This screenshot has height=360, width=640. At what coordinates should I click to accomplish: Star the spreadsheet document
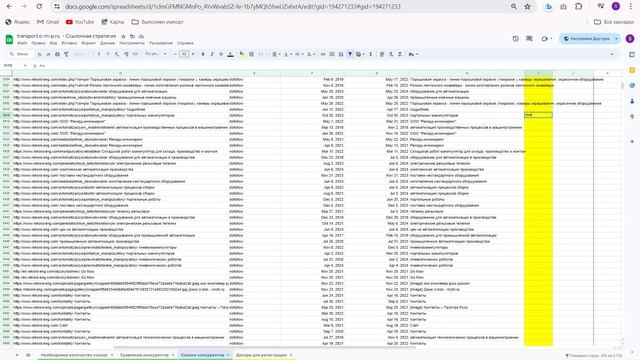(x=123, y=36)
